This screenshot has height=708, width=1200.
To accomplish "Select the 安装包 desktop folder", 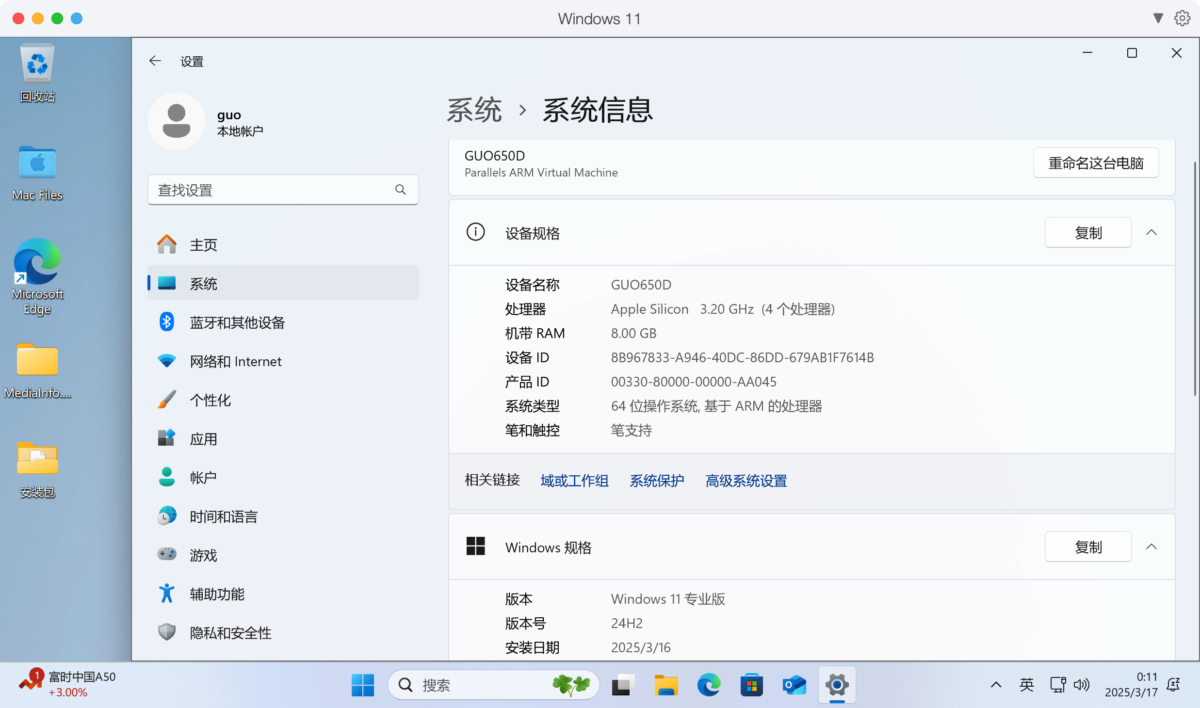I will (x=37, y=470).
